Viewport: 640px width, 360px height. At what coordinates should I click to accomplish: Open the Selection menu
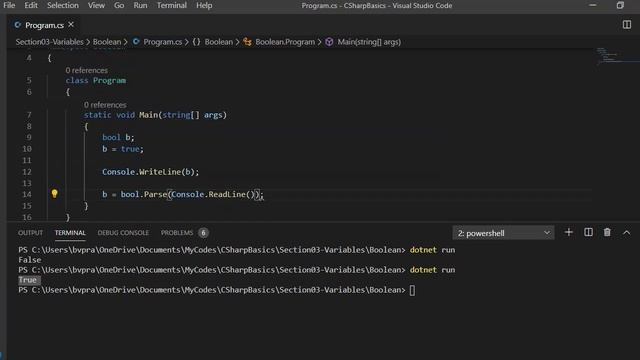point(62,5)
